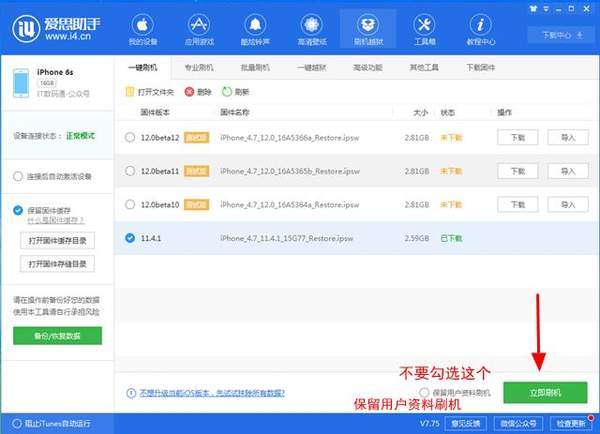600x434 pixels.
Task: Open the link about not upgrading current iOS version
Action: click(x=212, y=393)
